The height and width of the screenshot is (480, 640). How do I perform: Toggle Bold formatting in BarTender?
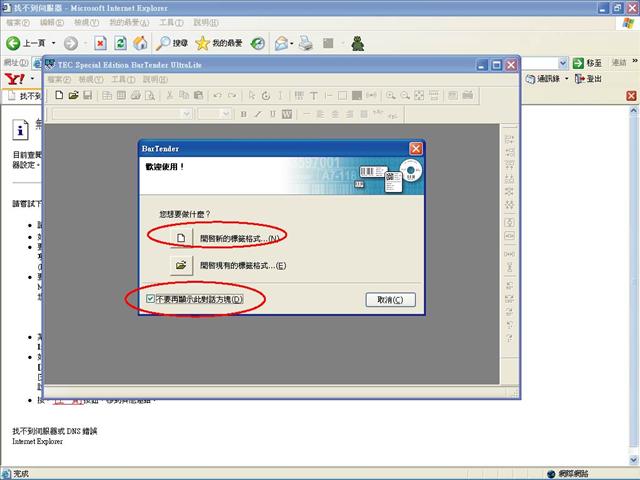244,114
